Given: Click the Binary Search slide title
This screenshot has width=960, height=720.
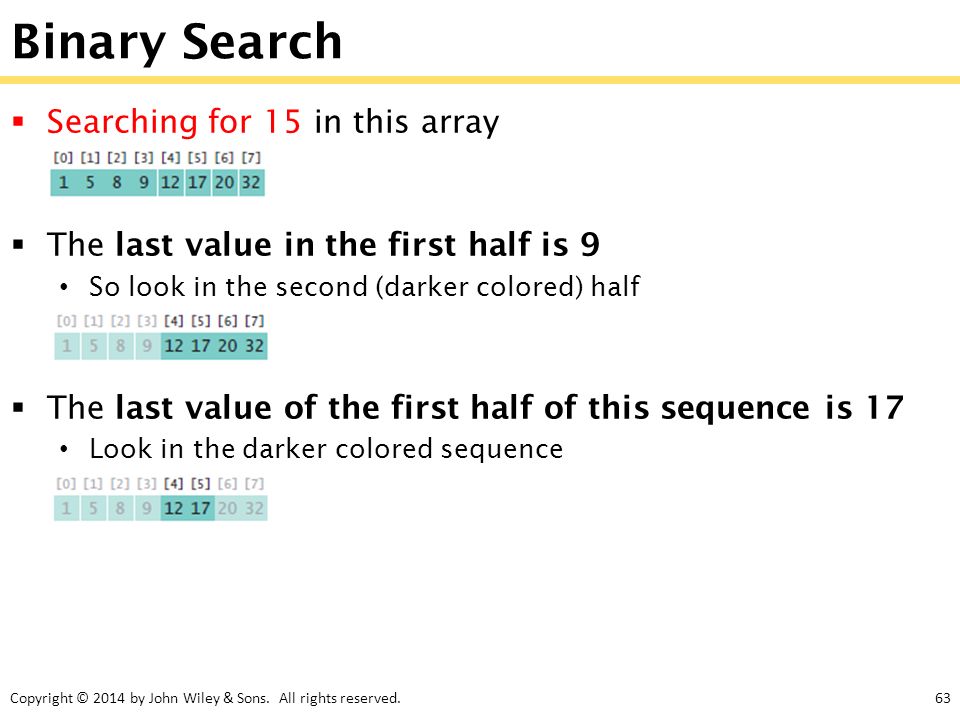Looking at the screenshot, I should (x=177, y=42).
